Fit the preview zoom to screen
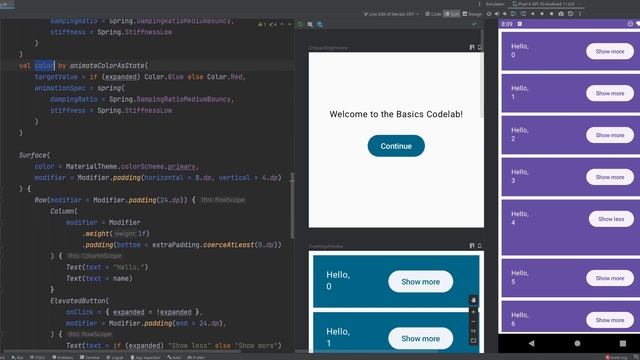Viewport: 640px width, 360px height. click(x=473, y=341)
